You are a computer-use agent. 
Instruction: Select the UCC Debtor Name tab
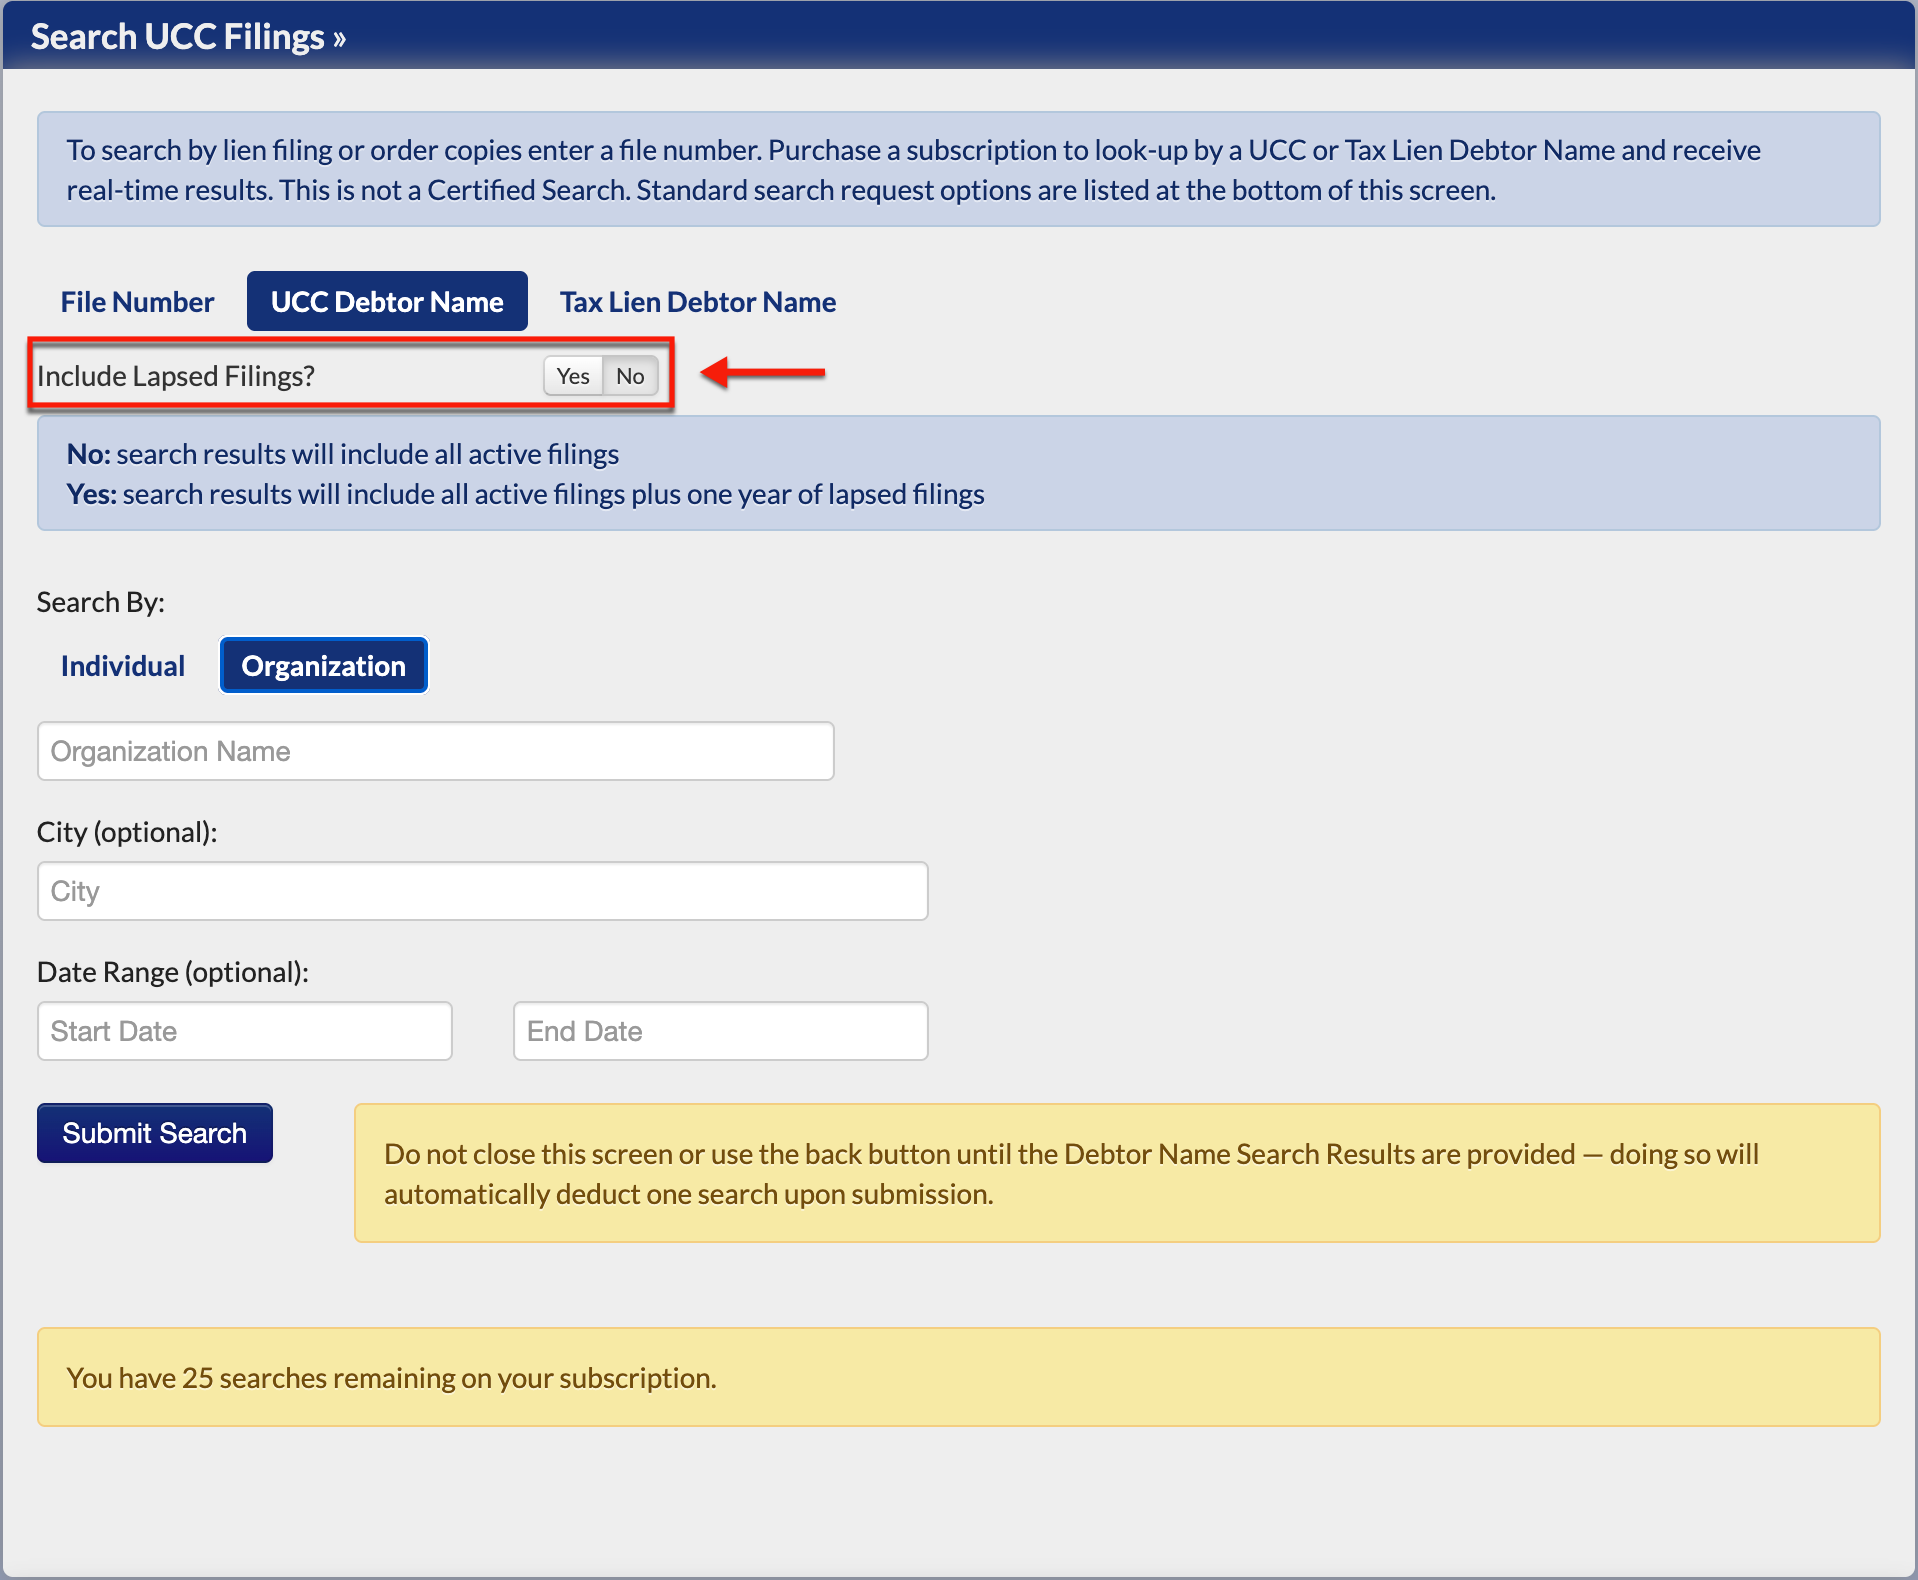(387, 301)
